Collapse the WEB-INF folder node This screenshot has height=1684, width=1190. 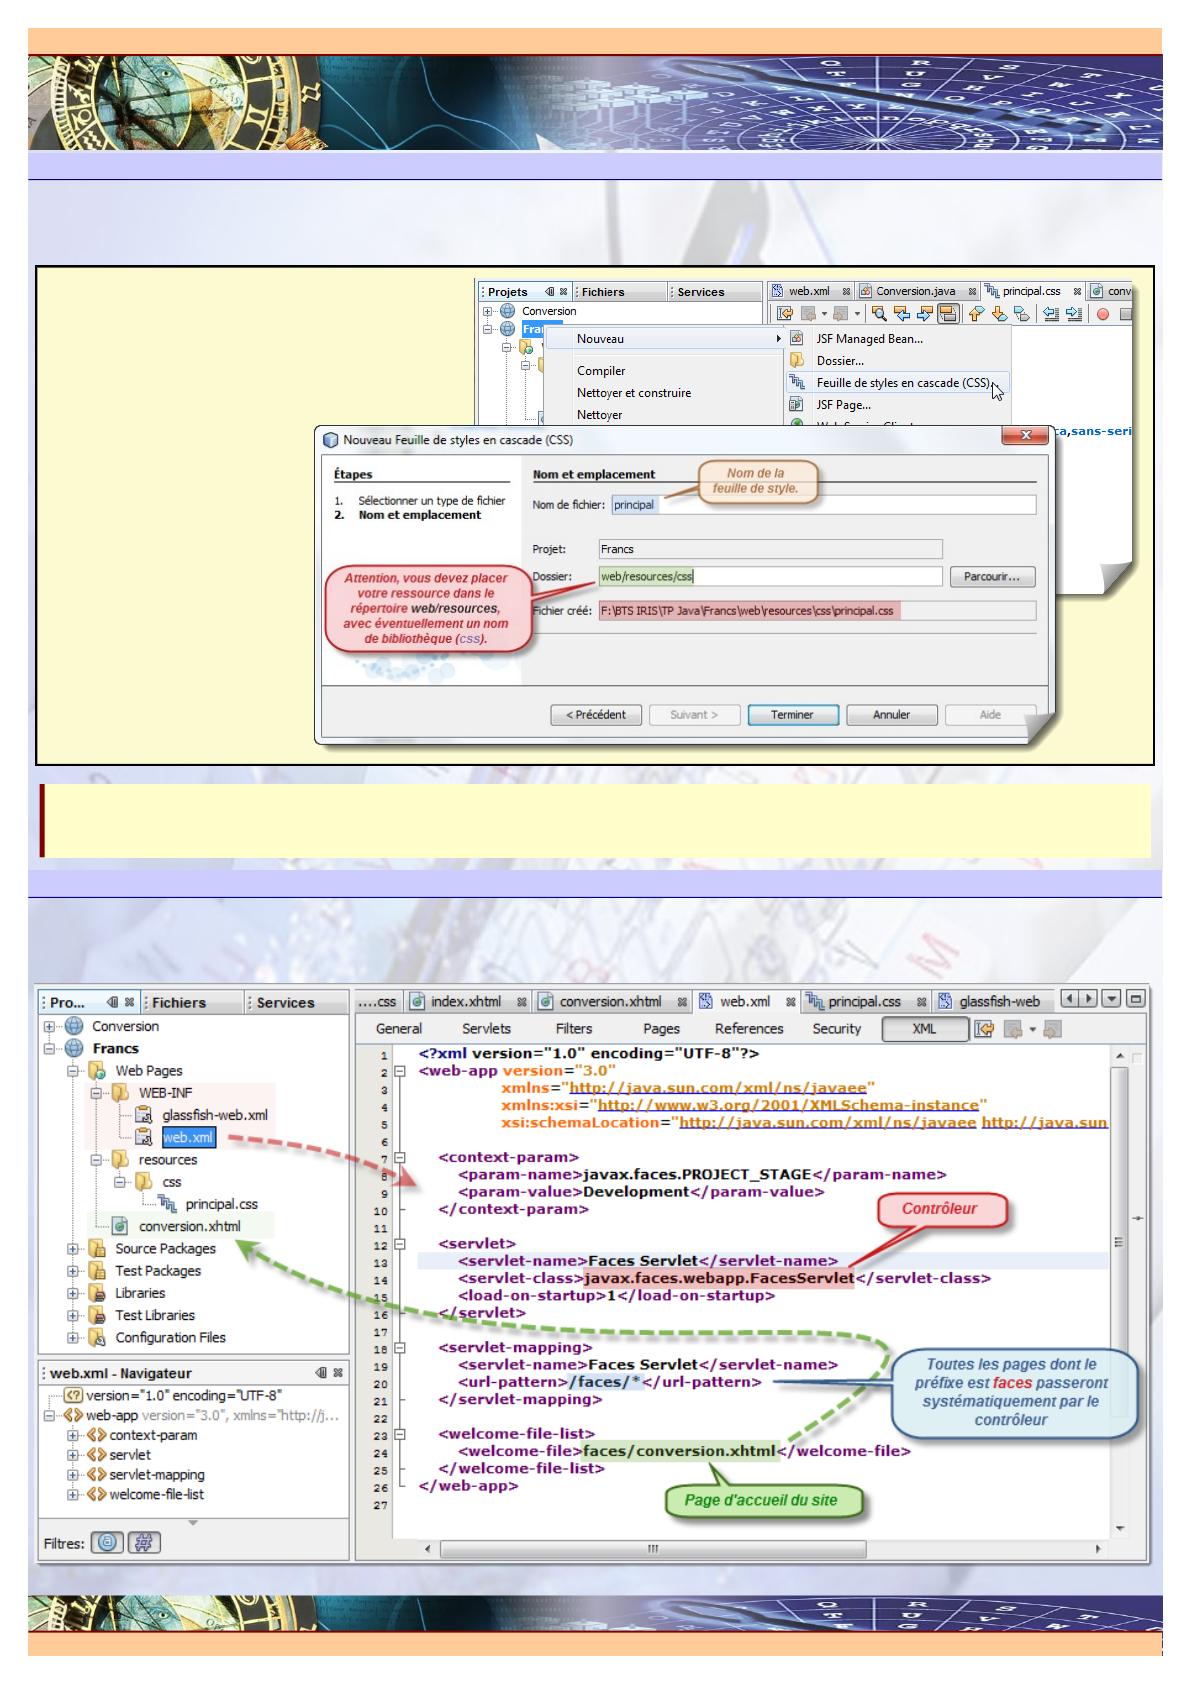(98, 1093)
